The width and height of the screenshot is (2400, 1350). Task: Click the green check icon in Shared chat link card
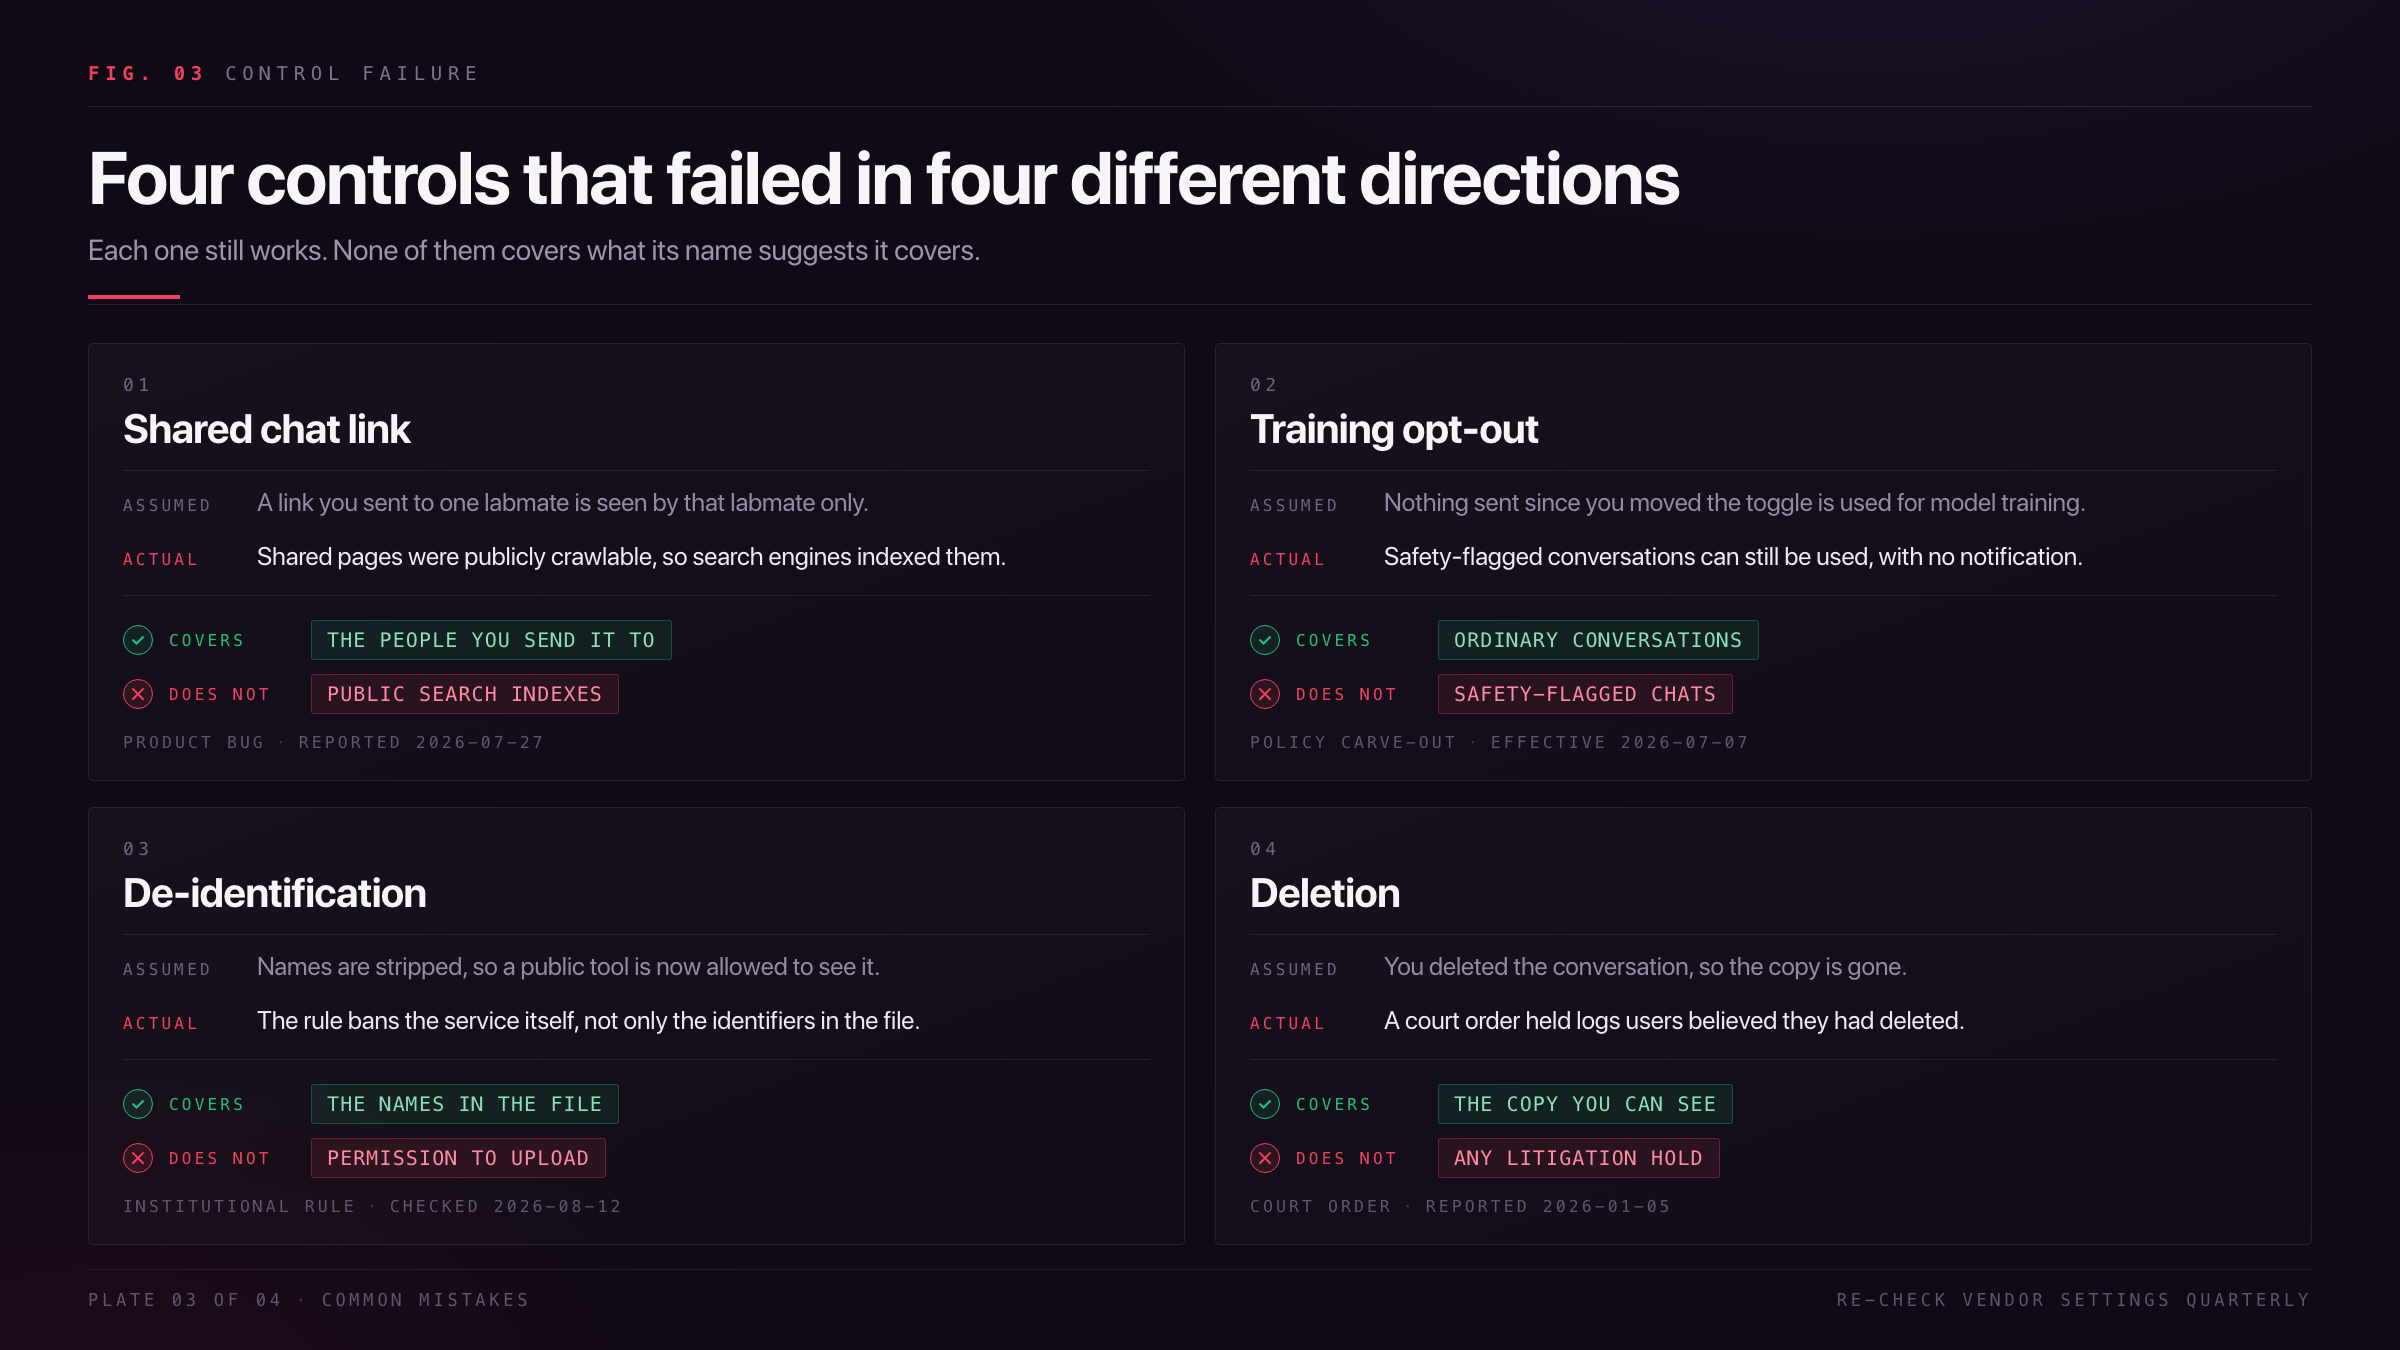[138, 640]
